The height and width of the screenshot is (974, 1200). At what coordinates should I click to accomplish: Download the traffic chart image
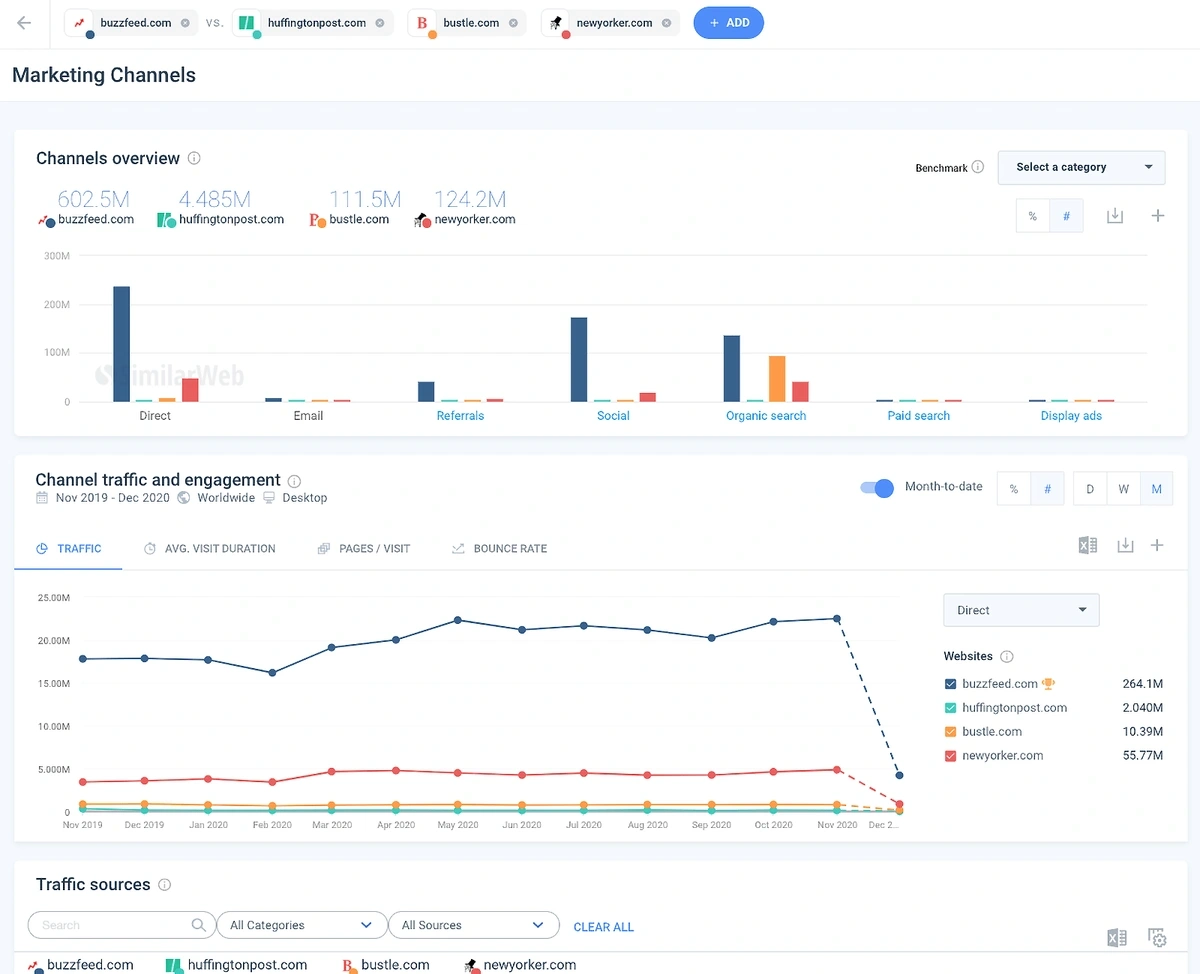tap(1125, 545)
